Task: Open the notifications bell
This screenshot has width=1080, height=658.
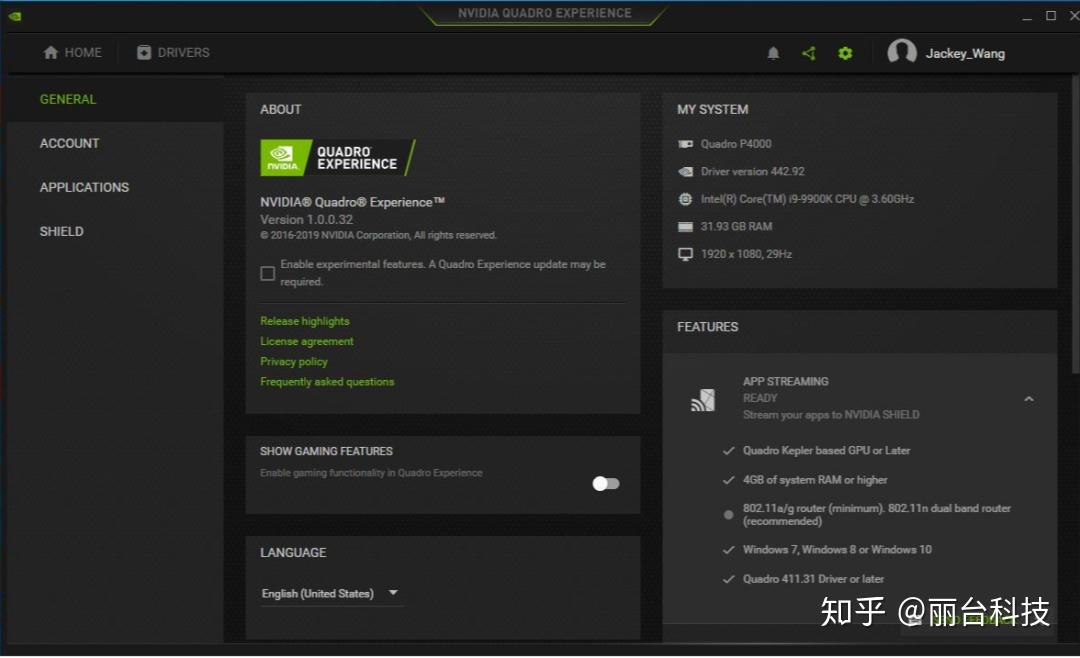Action: (x=773, y=53)
